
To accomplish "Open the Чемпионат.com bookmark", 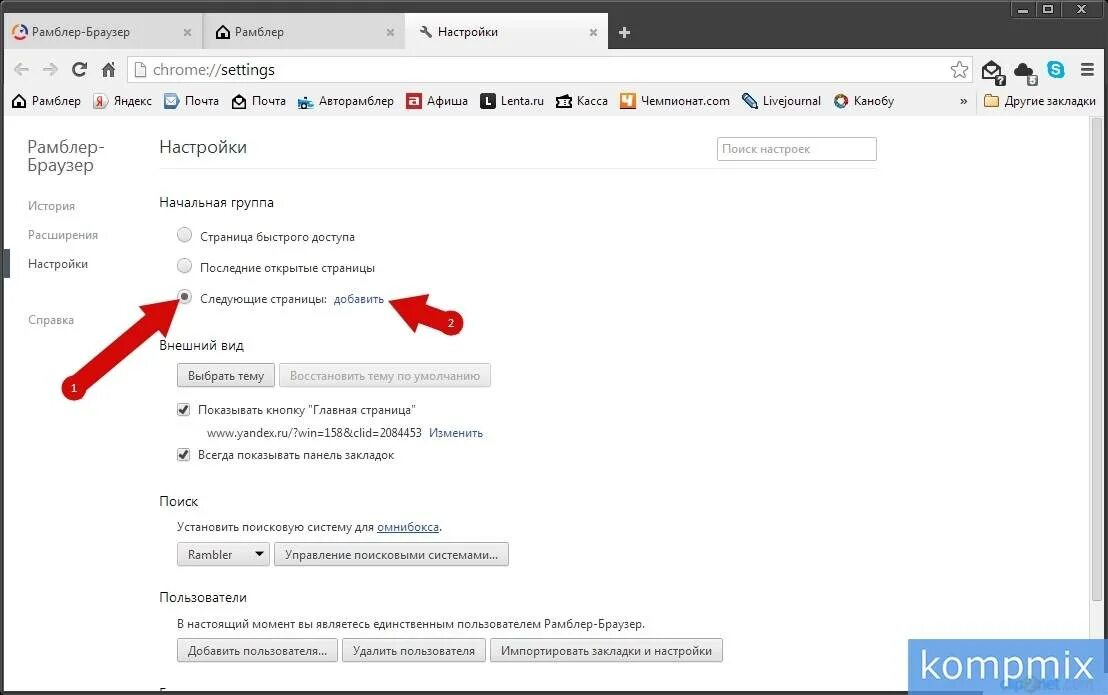I will click(x=675, y=101).
